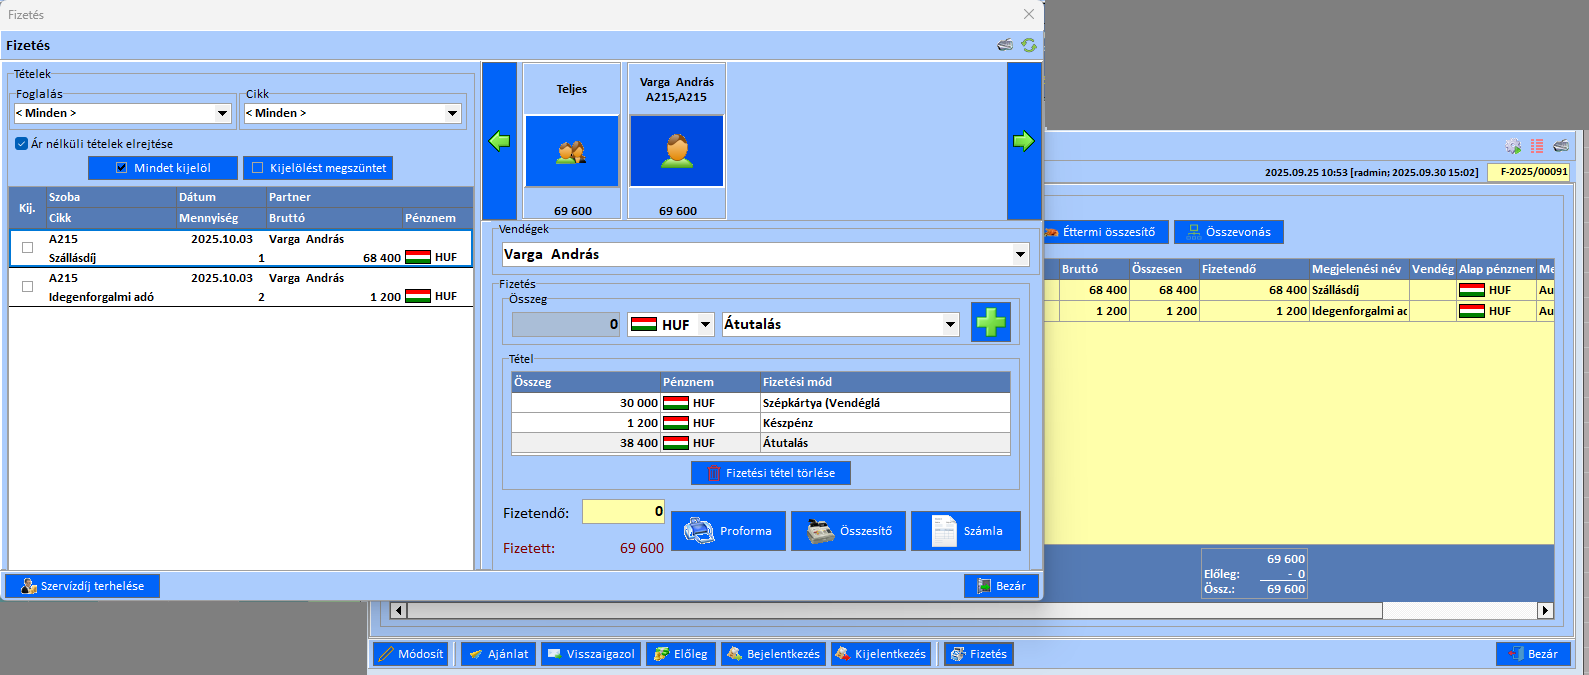Open the Átutalás payment method dropdown
The height and width of the screenshot is (675, 1589).
point(950,325)
